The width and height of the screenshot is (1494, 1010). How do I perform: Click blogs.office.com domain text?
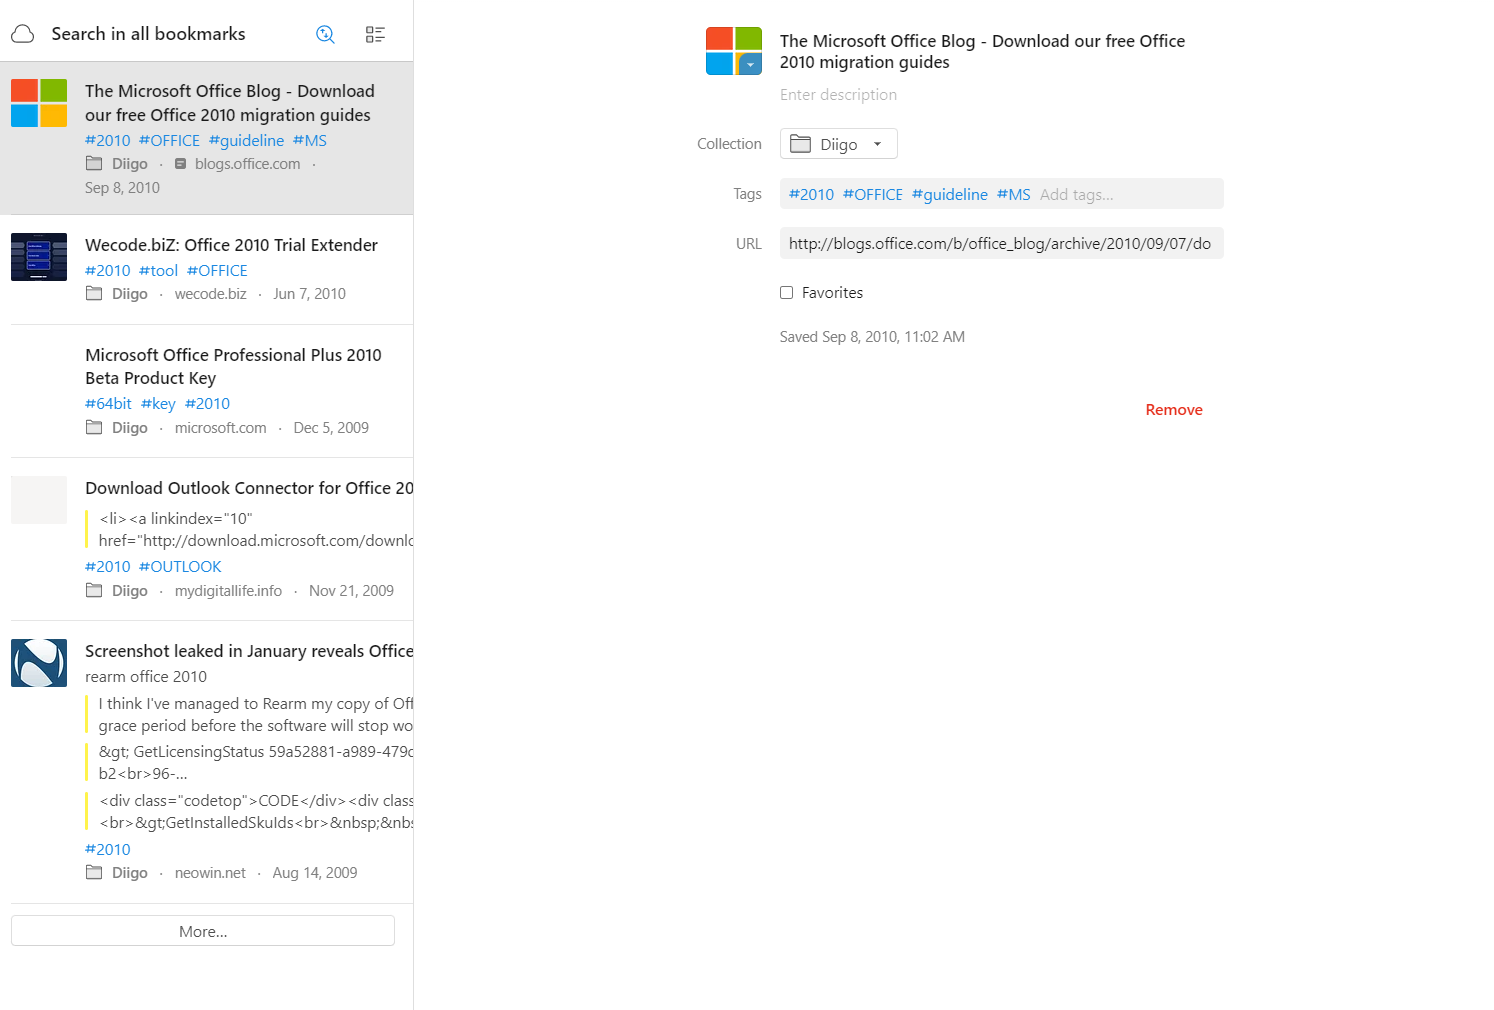point(247,164)
